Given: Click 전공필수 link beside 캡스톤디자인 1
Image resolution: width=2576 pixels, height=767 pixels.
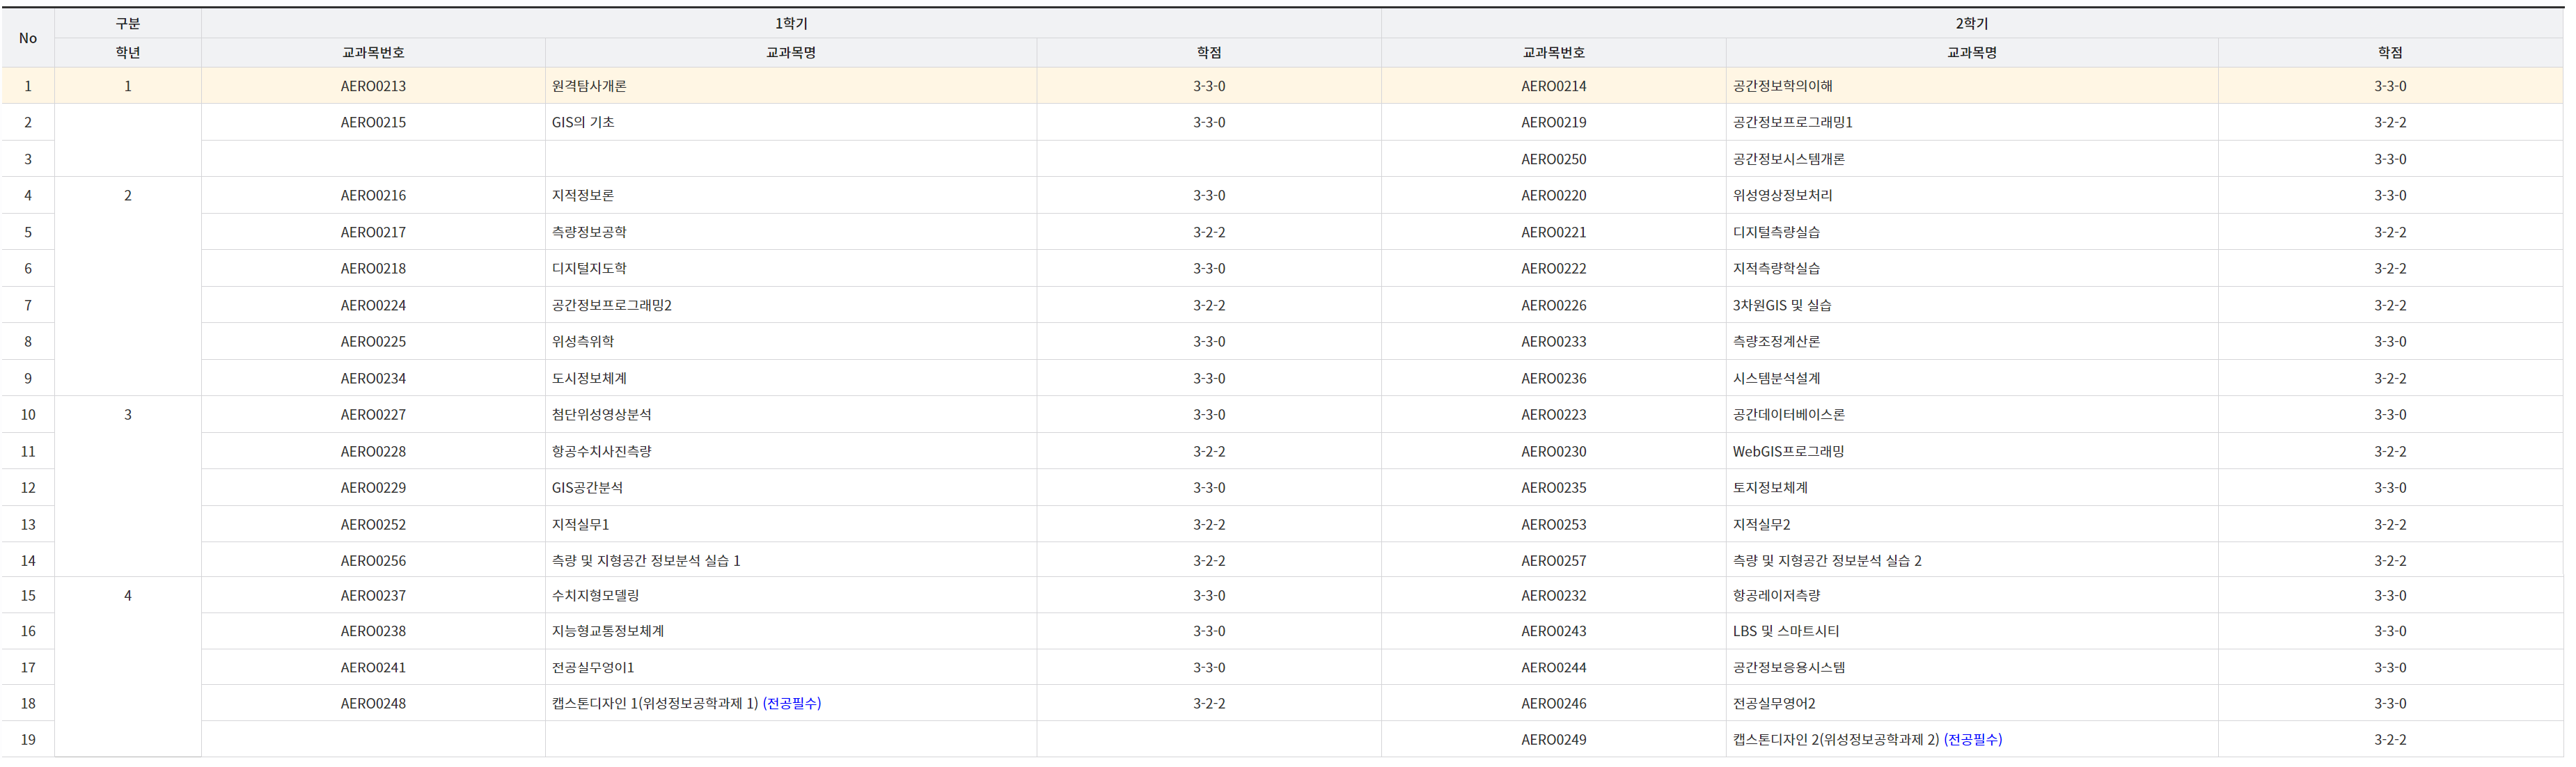Looking at the screenshot, I should click(x=792, y=703).
